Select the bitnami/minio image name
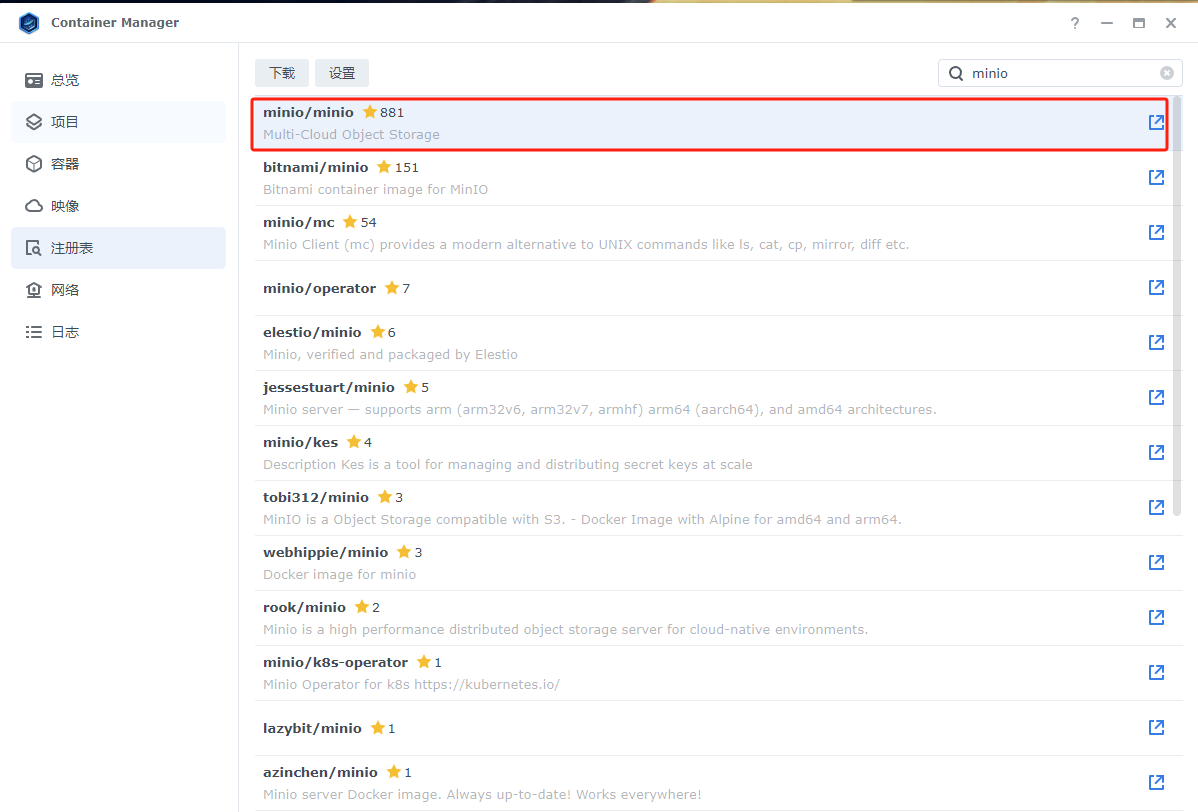 316,167
